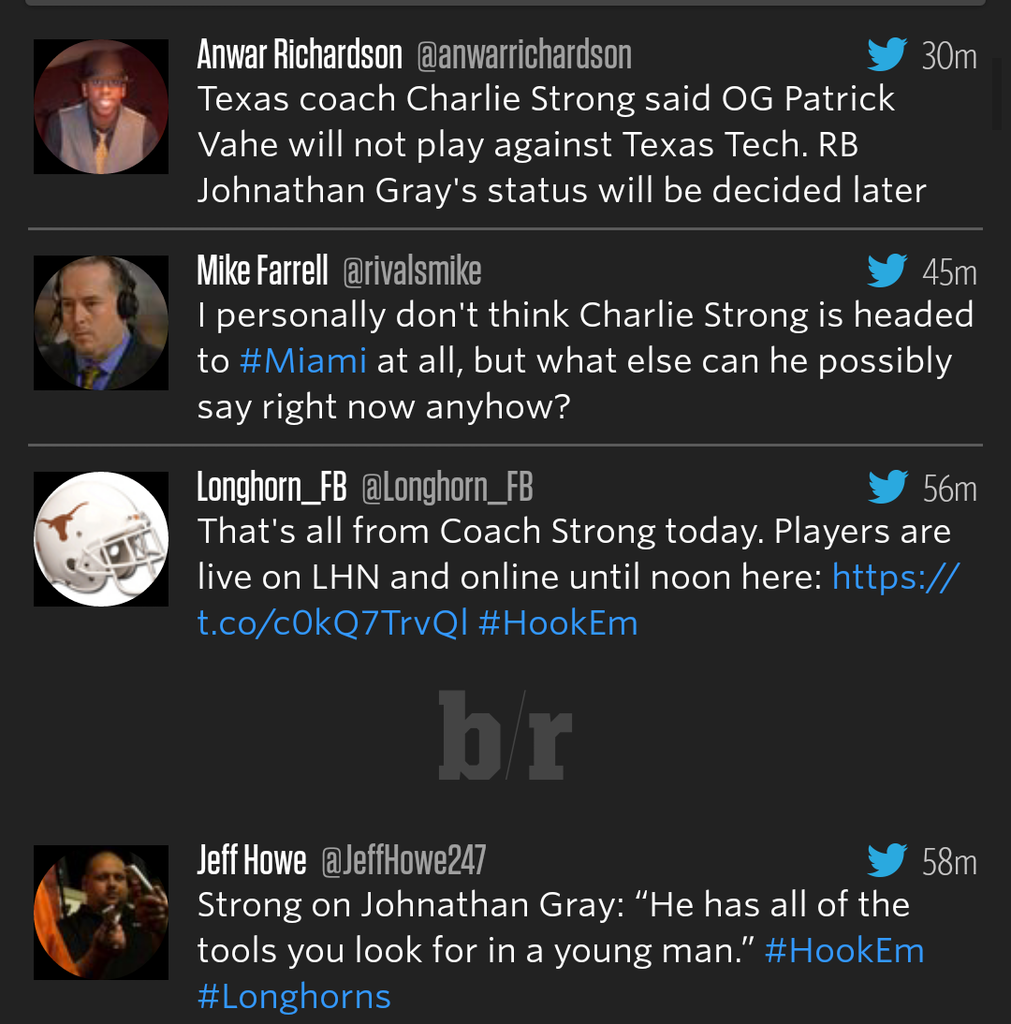
Task: Open the @anwarrichardson handle
Action: pos(523,55)
